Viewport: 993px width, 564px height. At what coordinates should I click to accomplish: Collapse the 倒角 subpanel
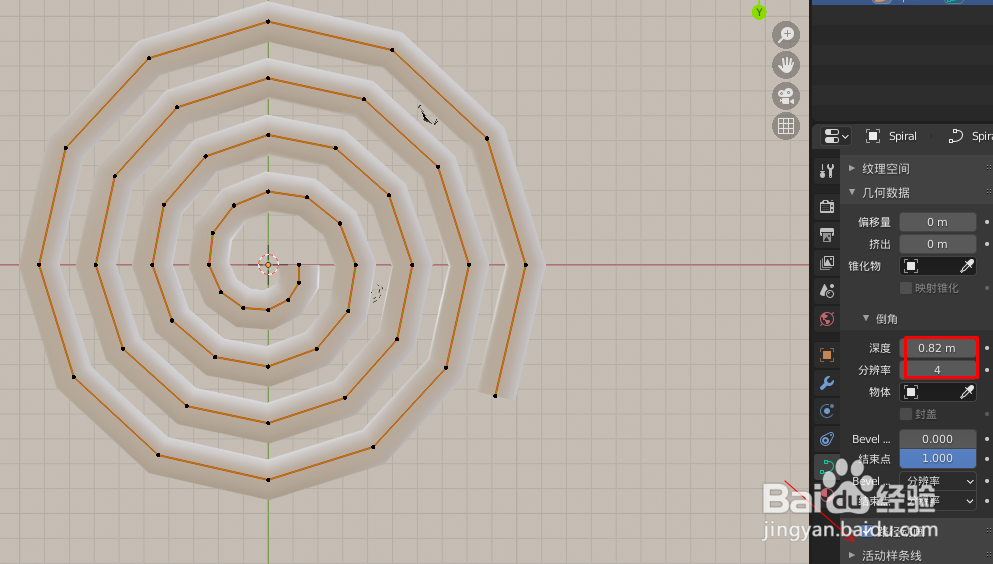click(x=866, y=318)
